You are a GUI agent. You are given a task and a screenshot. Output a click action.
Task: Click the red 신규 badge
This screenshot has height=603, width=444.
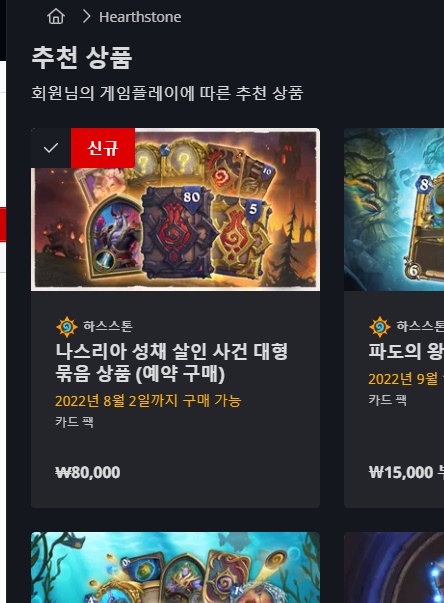[x=103, y=148]
